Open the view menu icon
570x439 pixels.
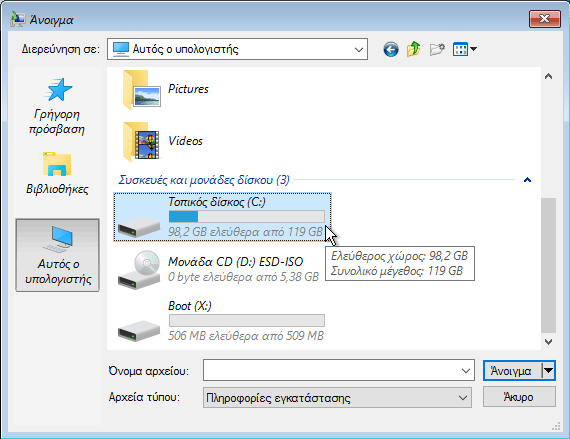click(x=460, y=49)
